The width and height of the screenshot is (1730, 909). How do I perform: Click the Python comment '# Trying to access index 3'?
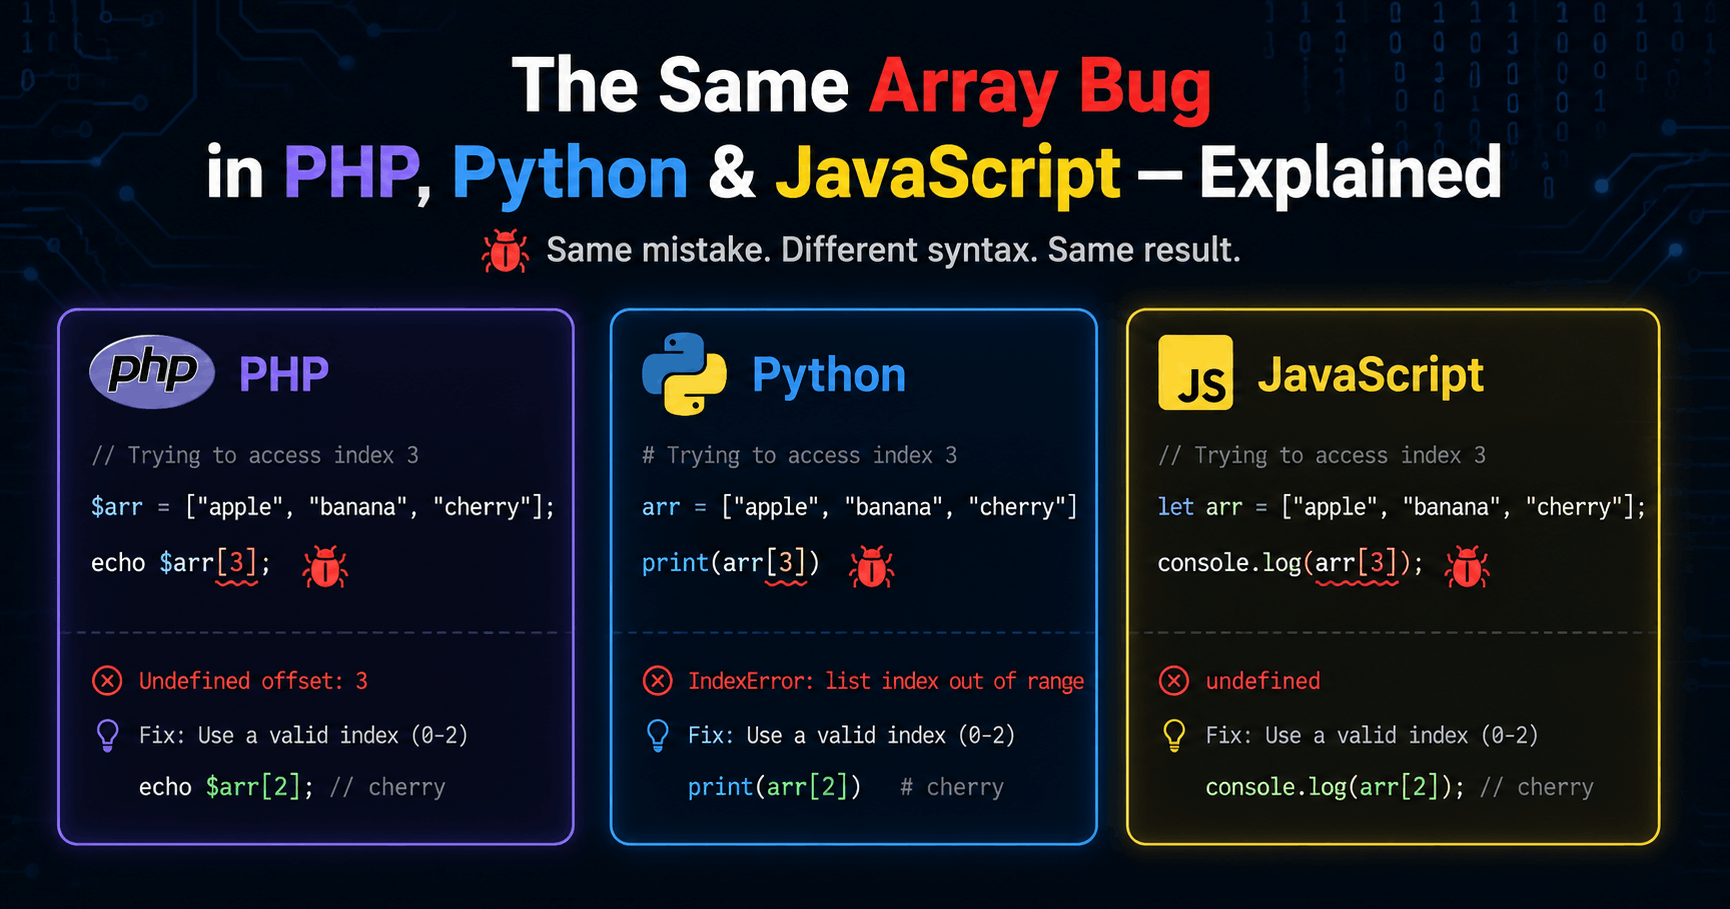pyautogui.click(x=800, y=455)
